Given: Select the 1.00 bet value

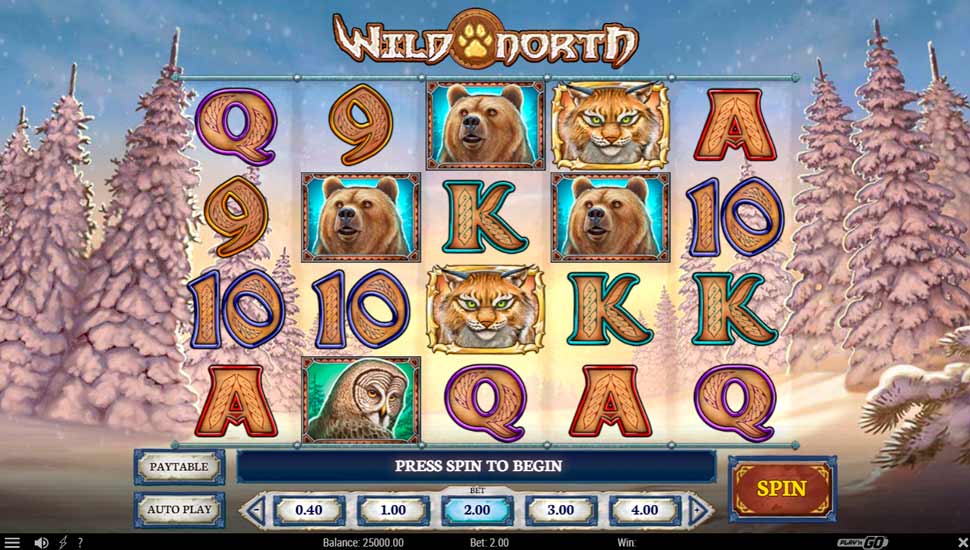Looking at the screenshot, I should coord(393,510).
